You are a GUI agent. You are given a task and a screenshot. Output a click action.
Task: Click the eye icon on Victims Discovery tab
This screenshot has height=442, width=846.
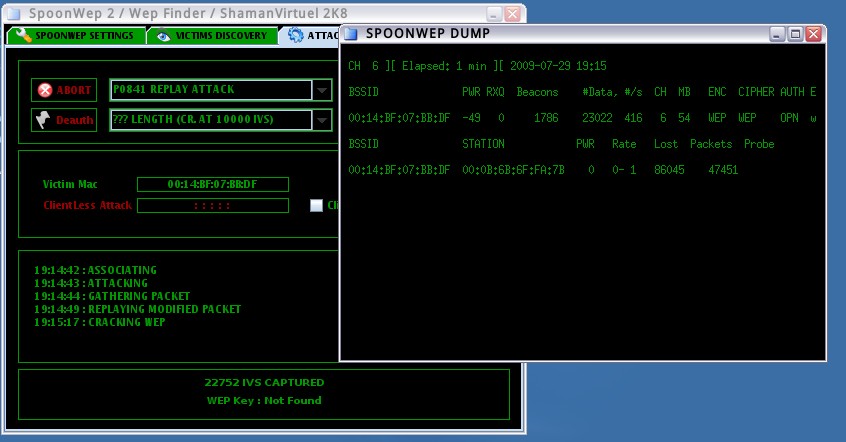163,36
